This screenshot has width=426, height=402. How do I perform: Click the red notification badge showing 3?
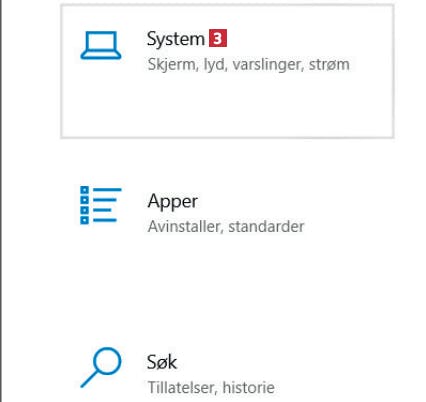click(218, 38)
